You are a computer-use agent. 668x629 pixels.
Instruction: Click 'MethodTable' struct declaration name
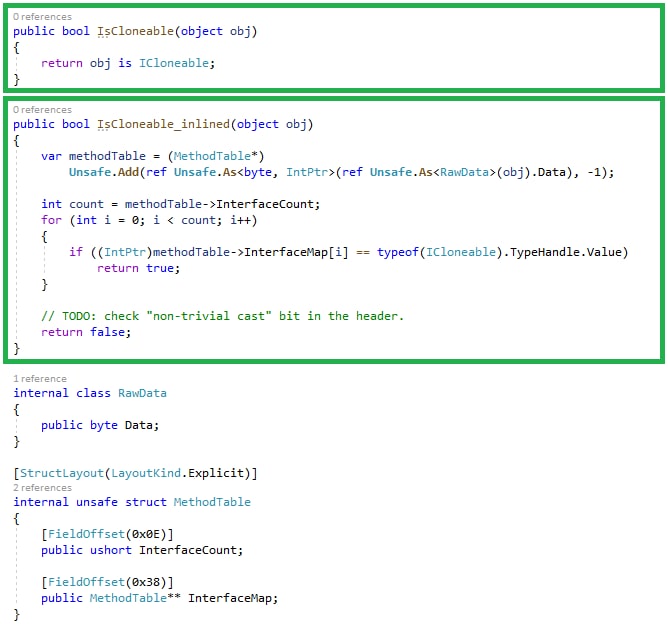[212, 502]
